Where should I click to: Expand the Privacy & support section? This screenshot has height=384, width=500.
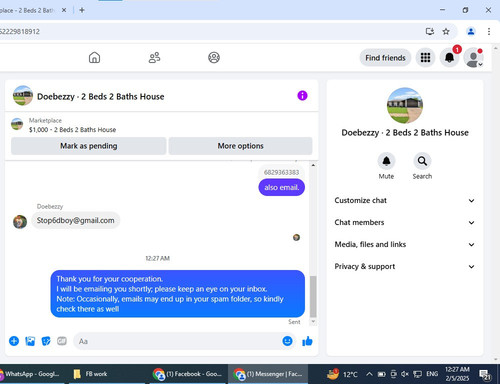[405, 266]
